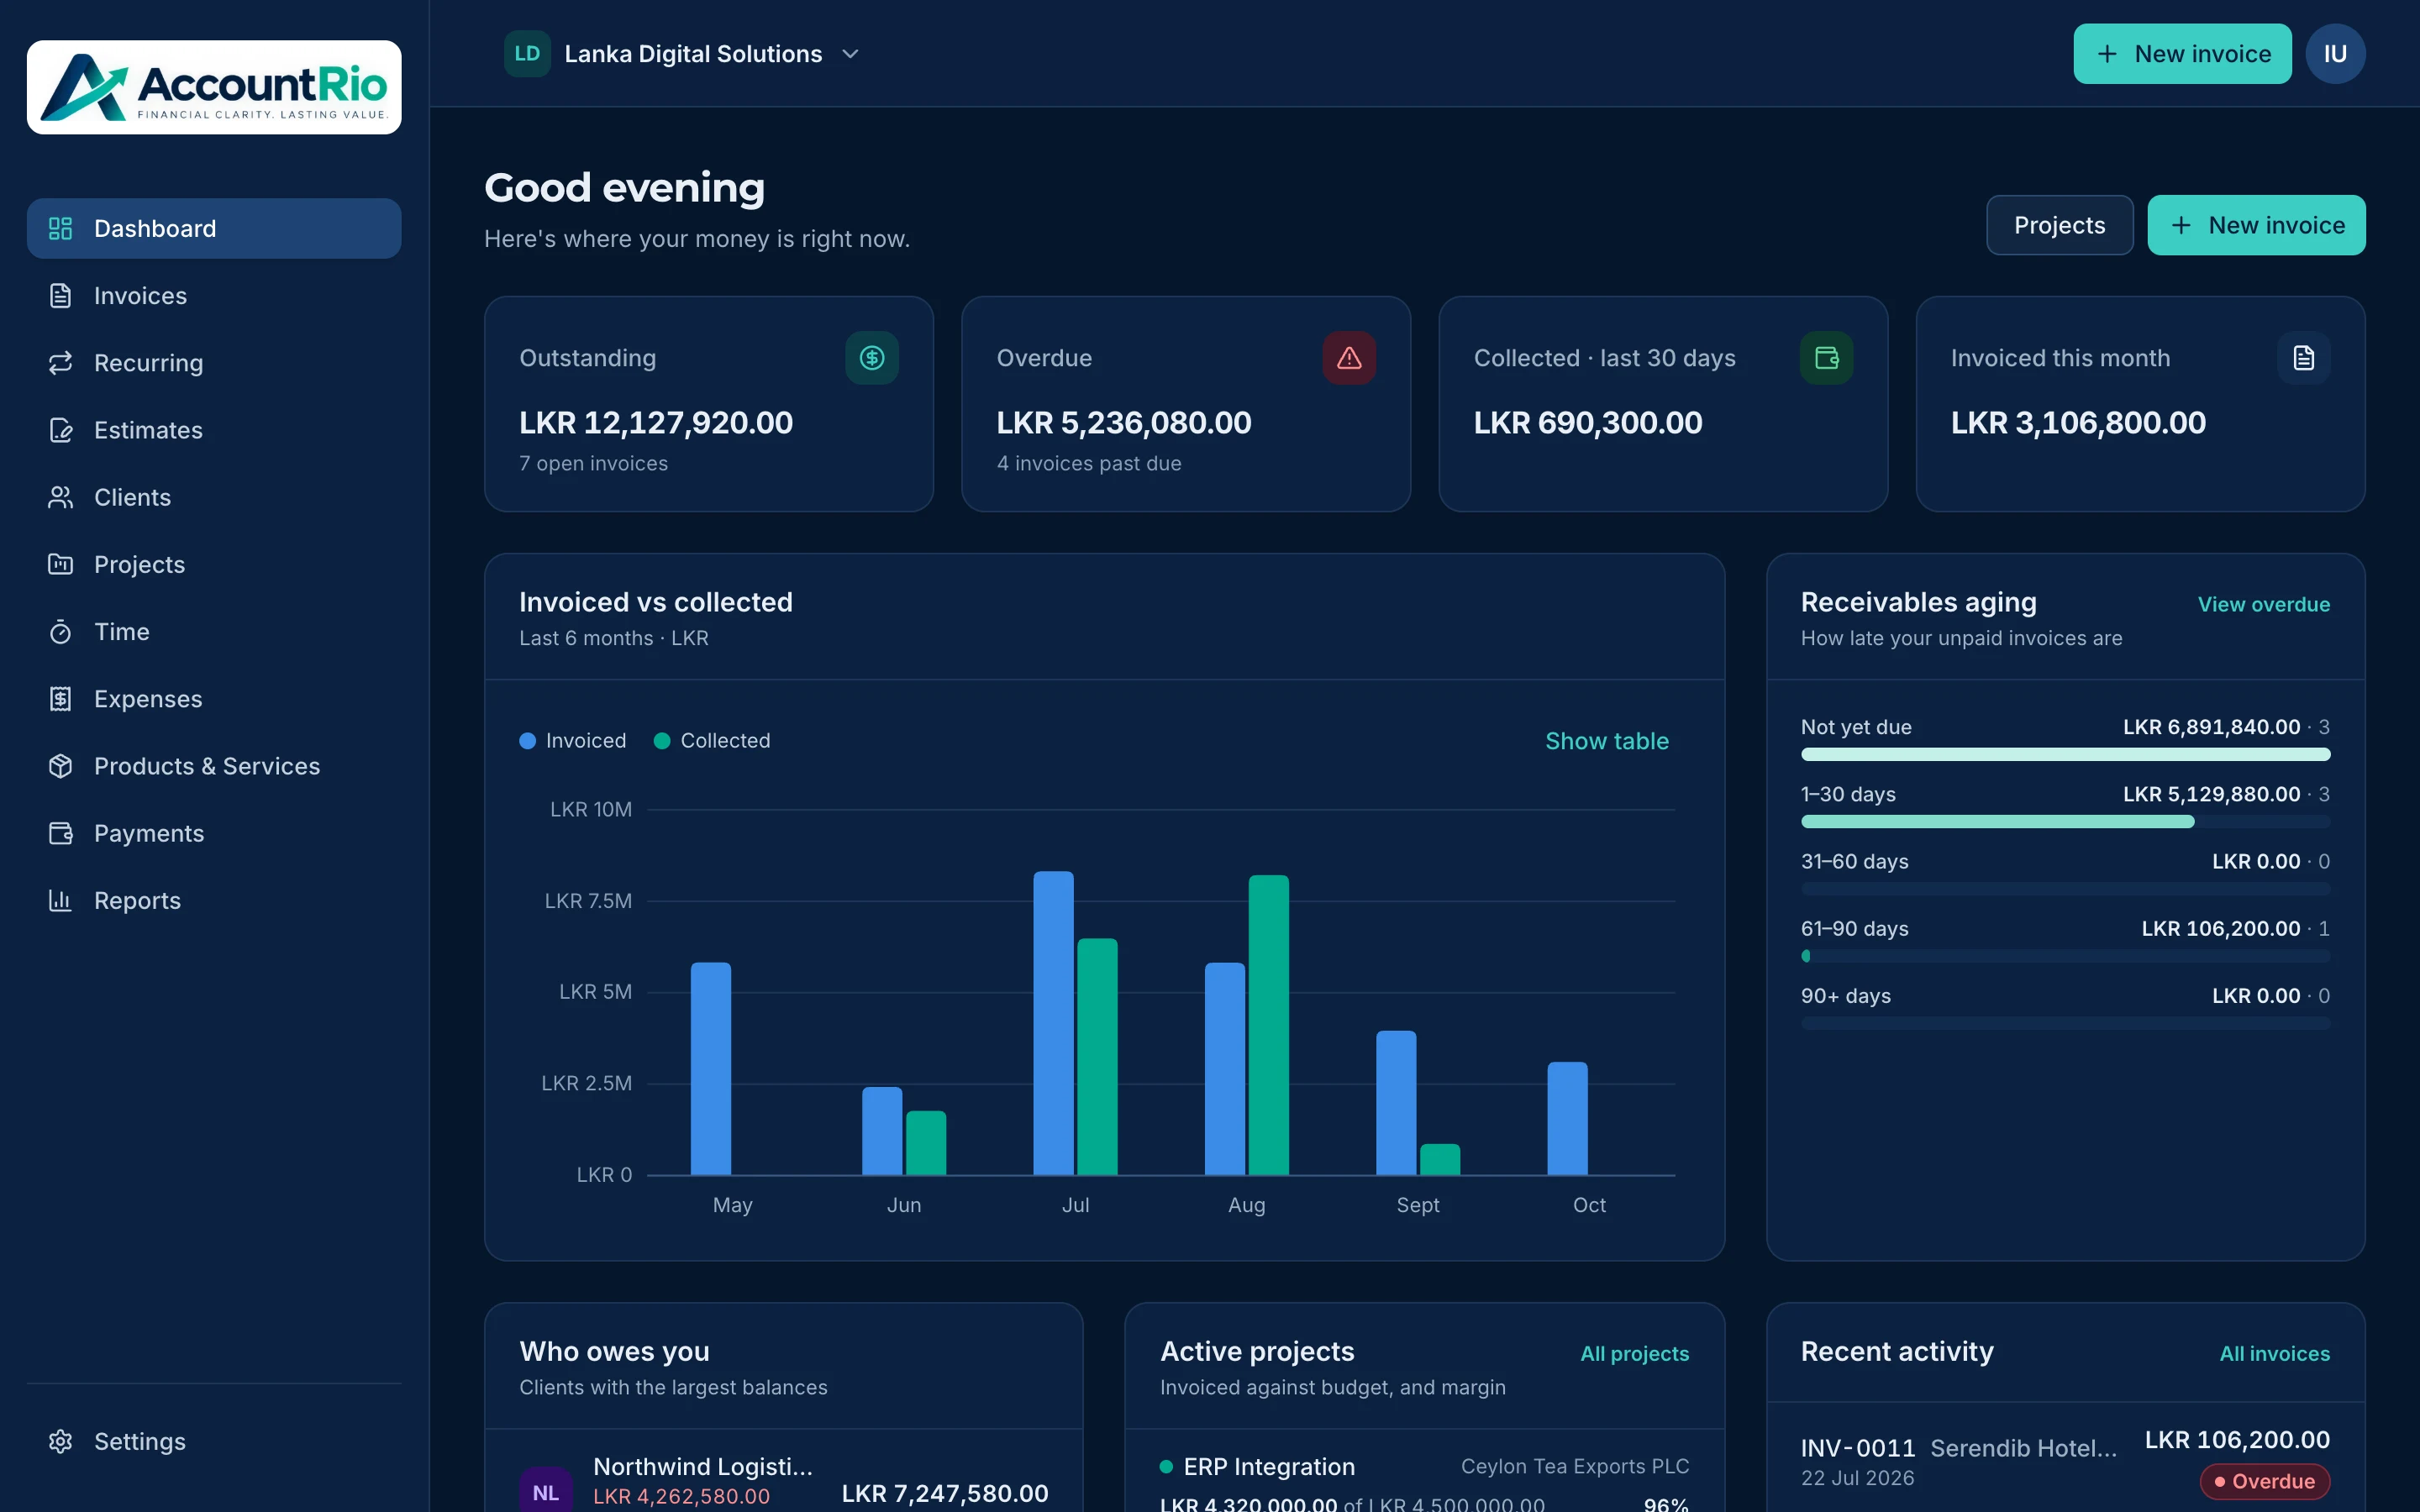Open the Clients menu item label

(x=132, y=497)
